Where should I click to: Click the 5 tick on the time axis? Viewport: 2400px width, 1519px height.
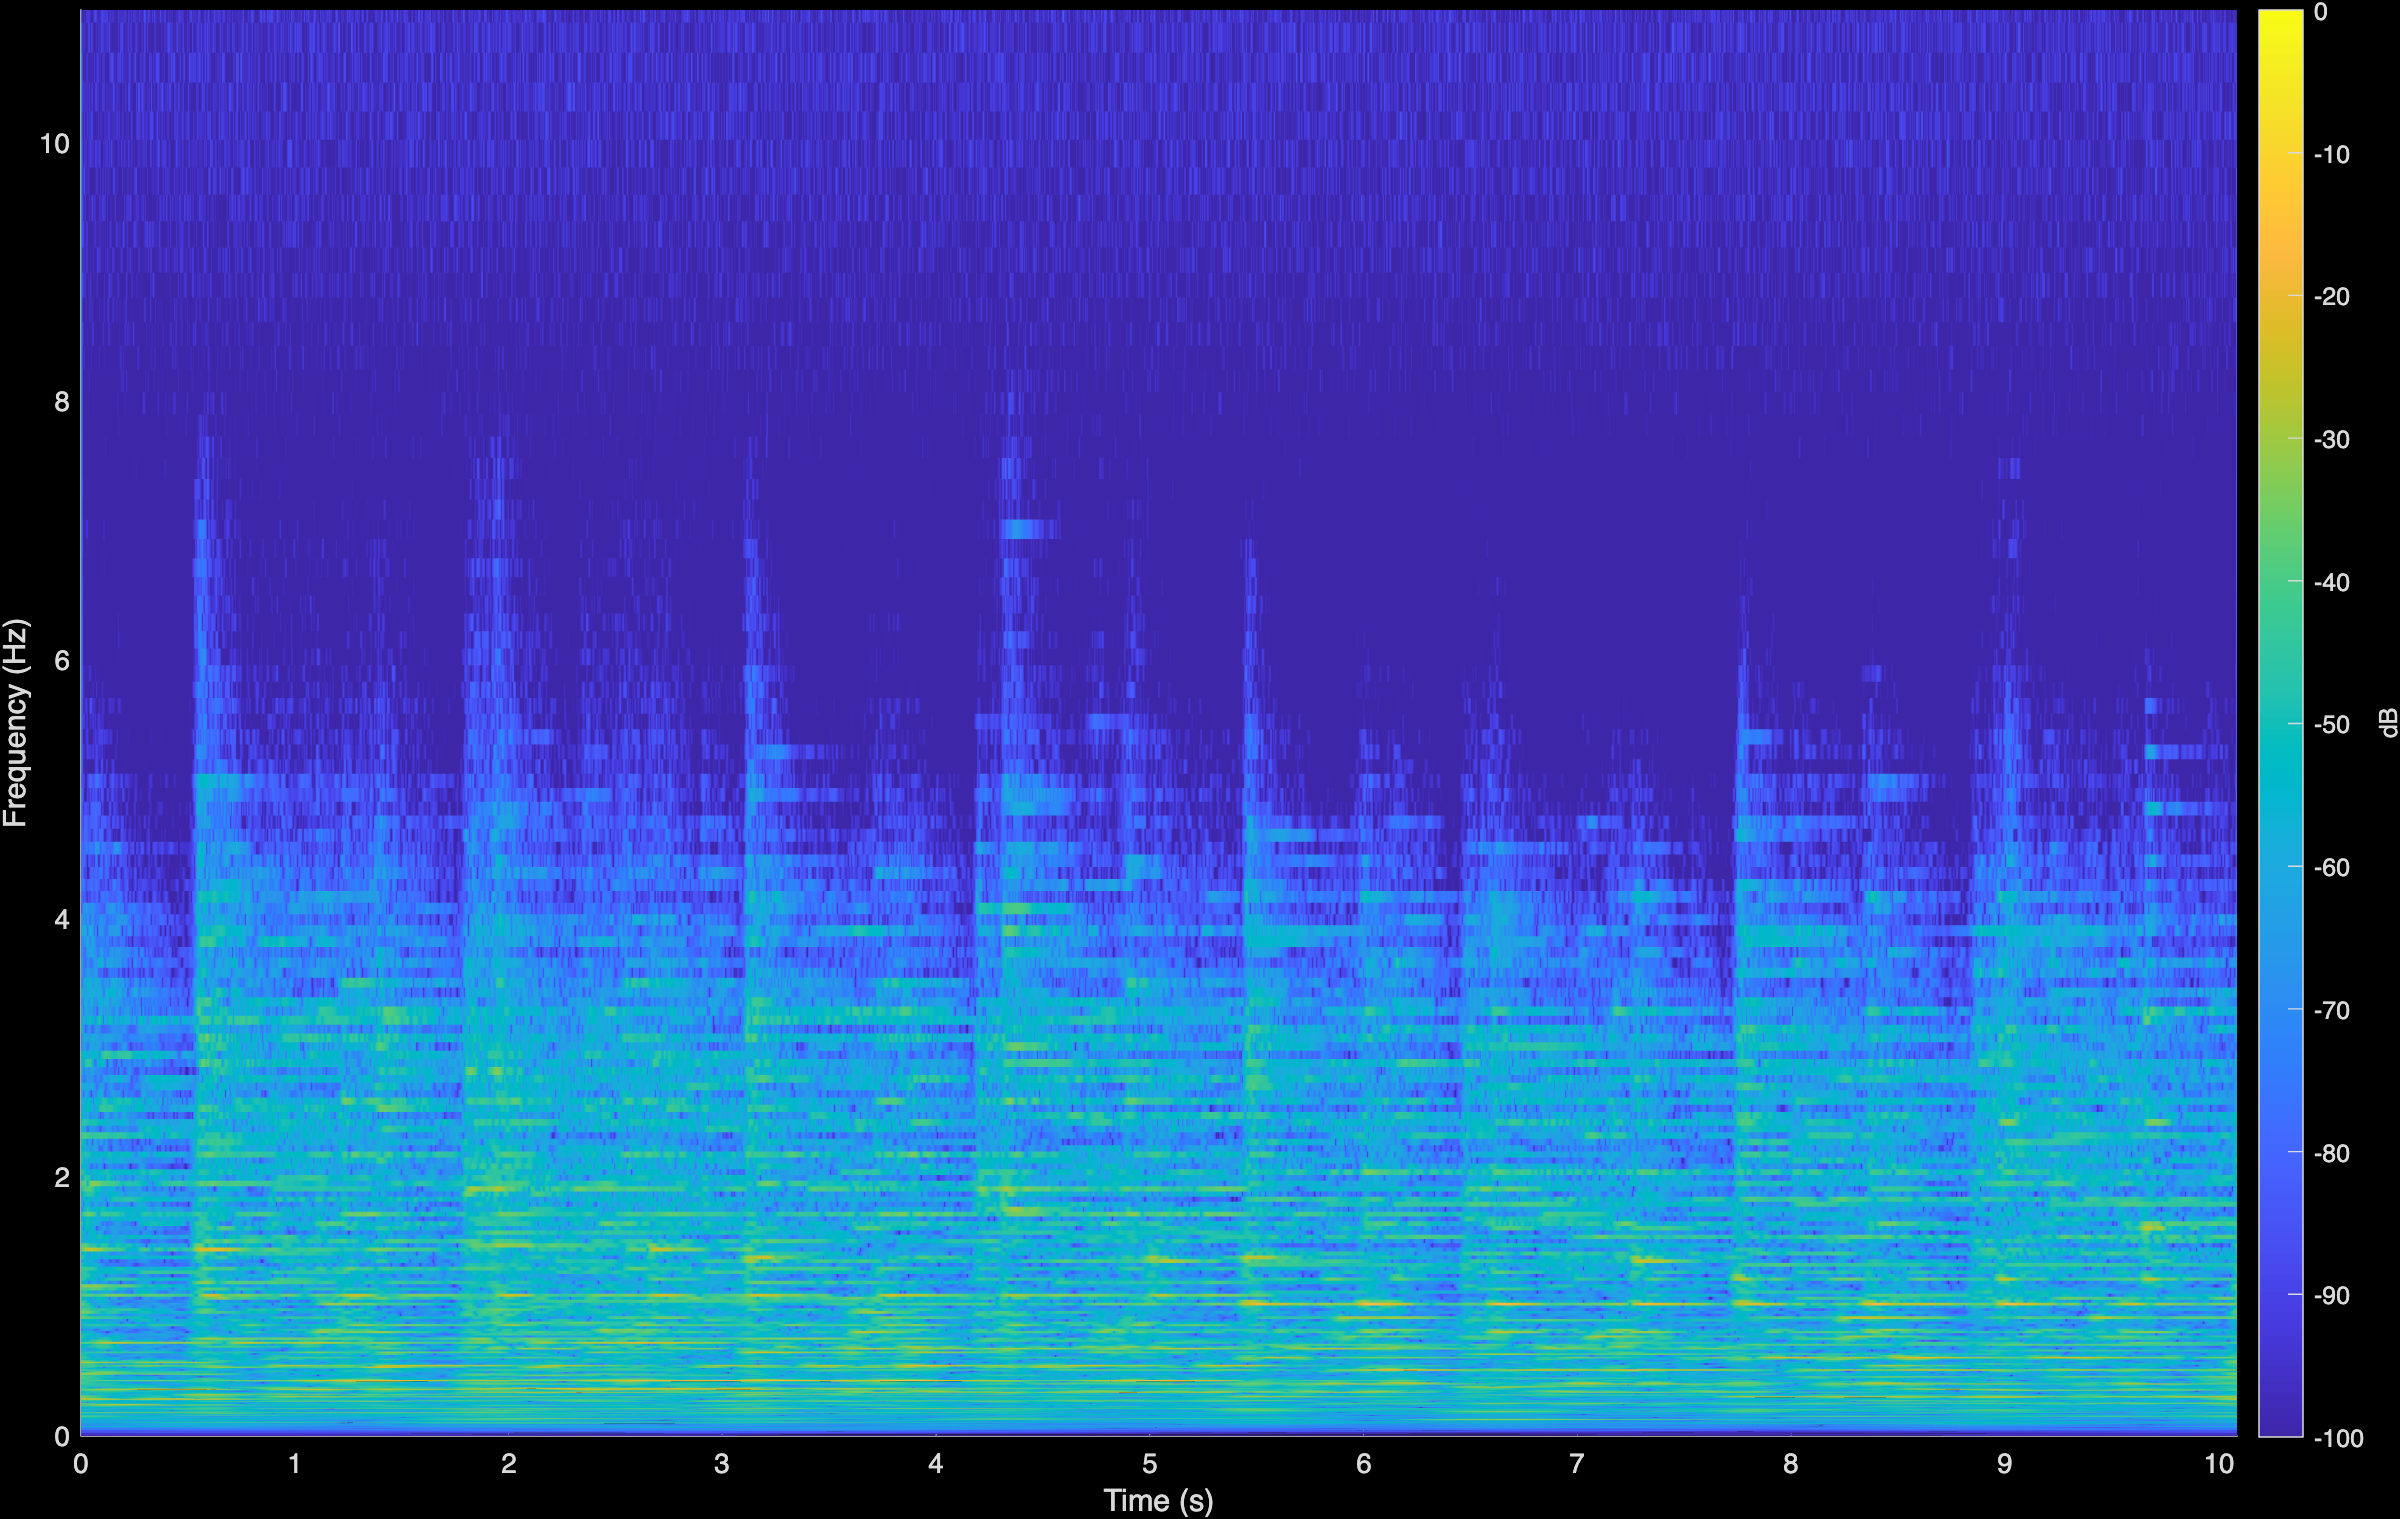pyautogui.click(x=1151, y=1462)
